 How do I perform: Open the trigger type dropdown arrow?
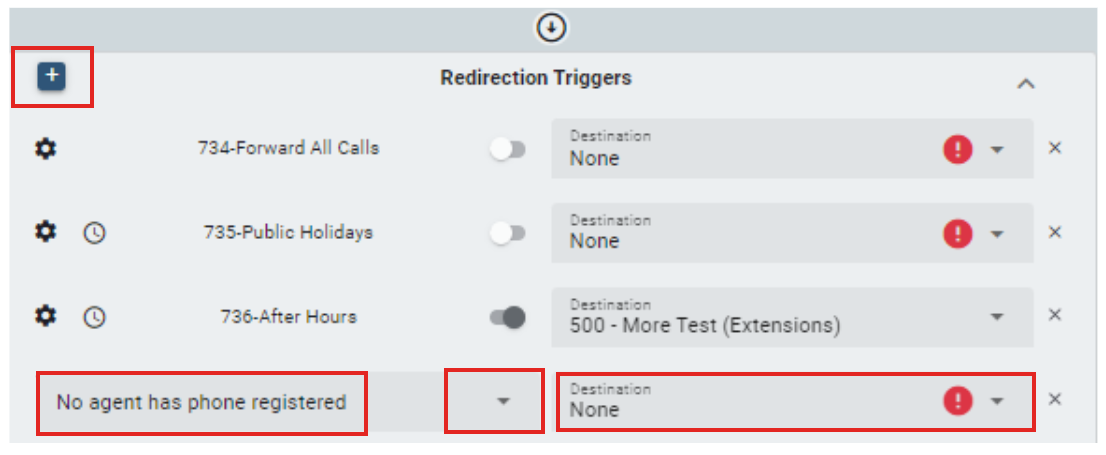[503, 401]
